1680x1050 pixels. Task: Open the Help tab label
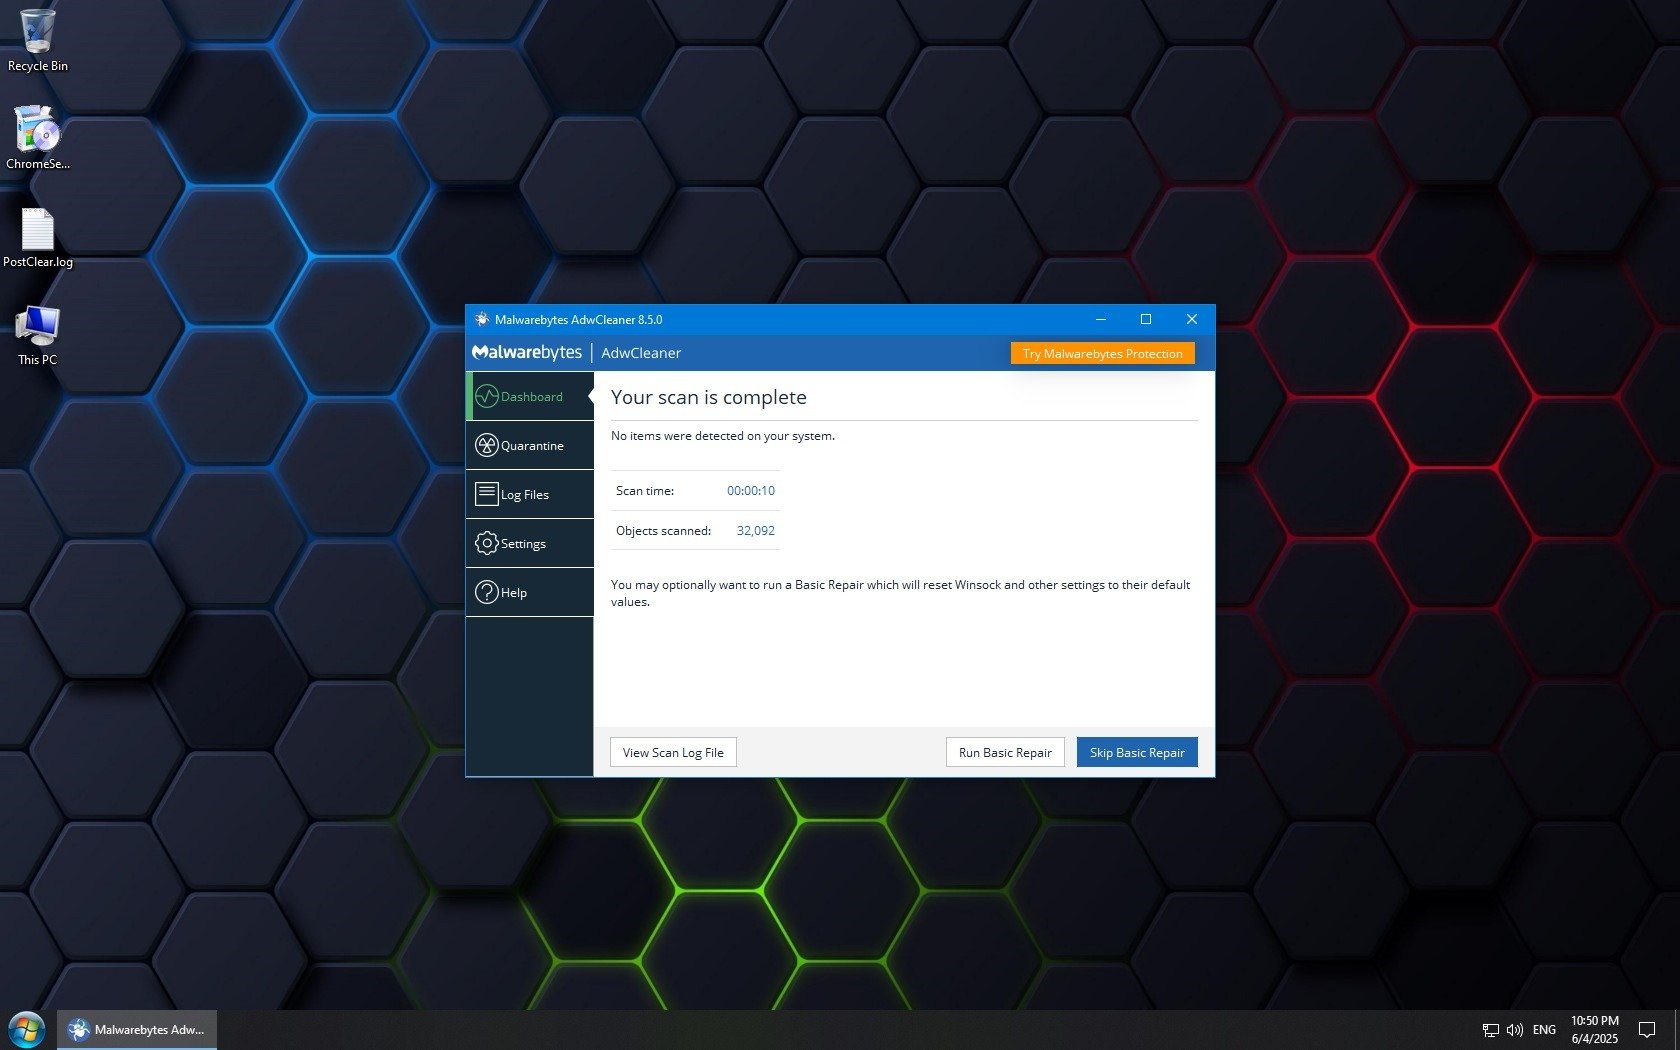[514, 593]
